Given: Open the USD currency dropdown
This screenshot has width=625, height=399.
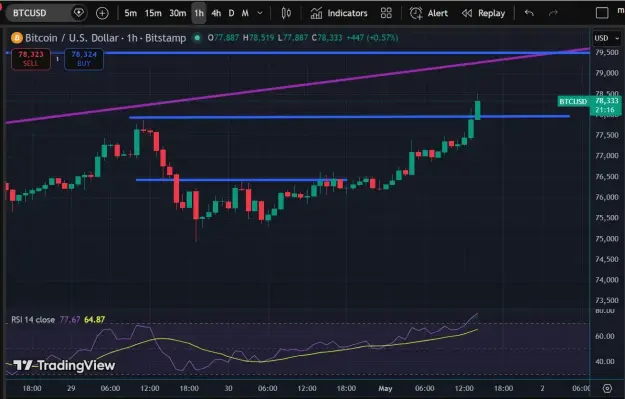Looking at the screenshot, I should (x=607, y=38).
